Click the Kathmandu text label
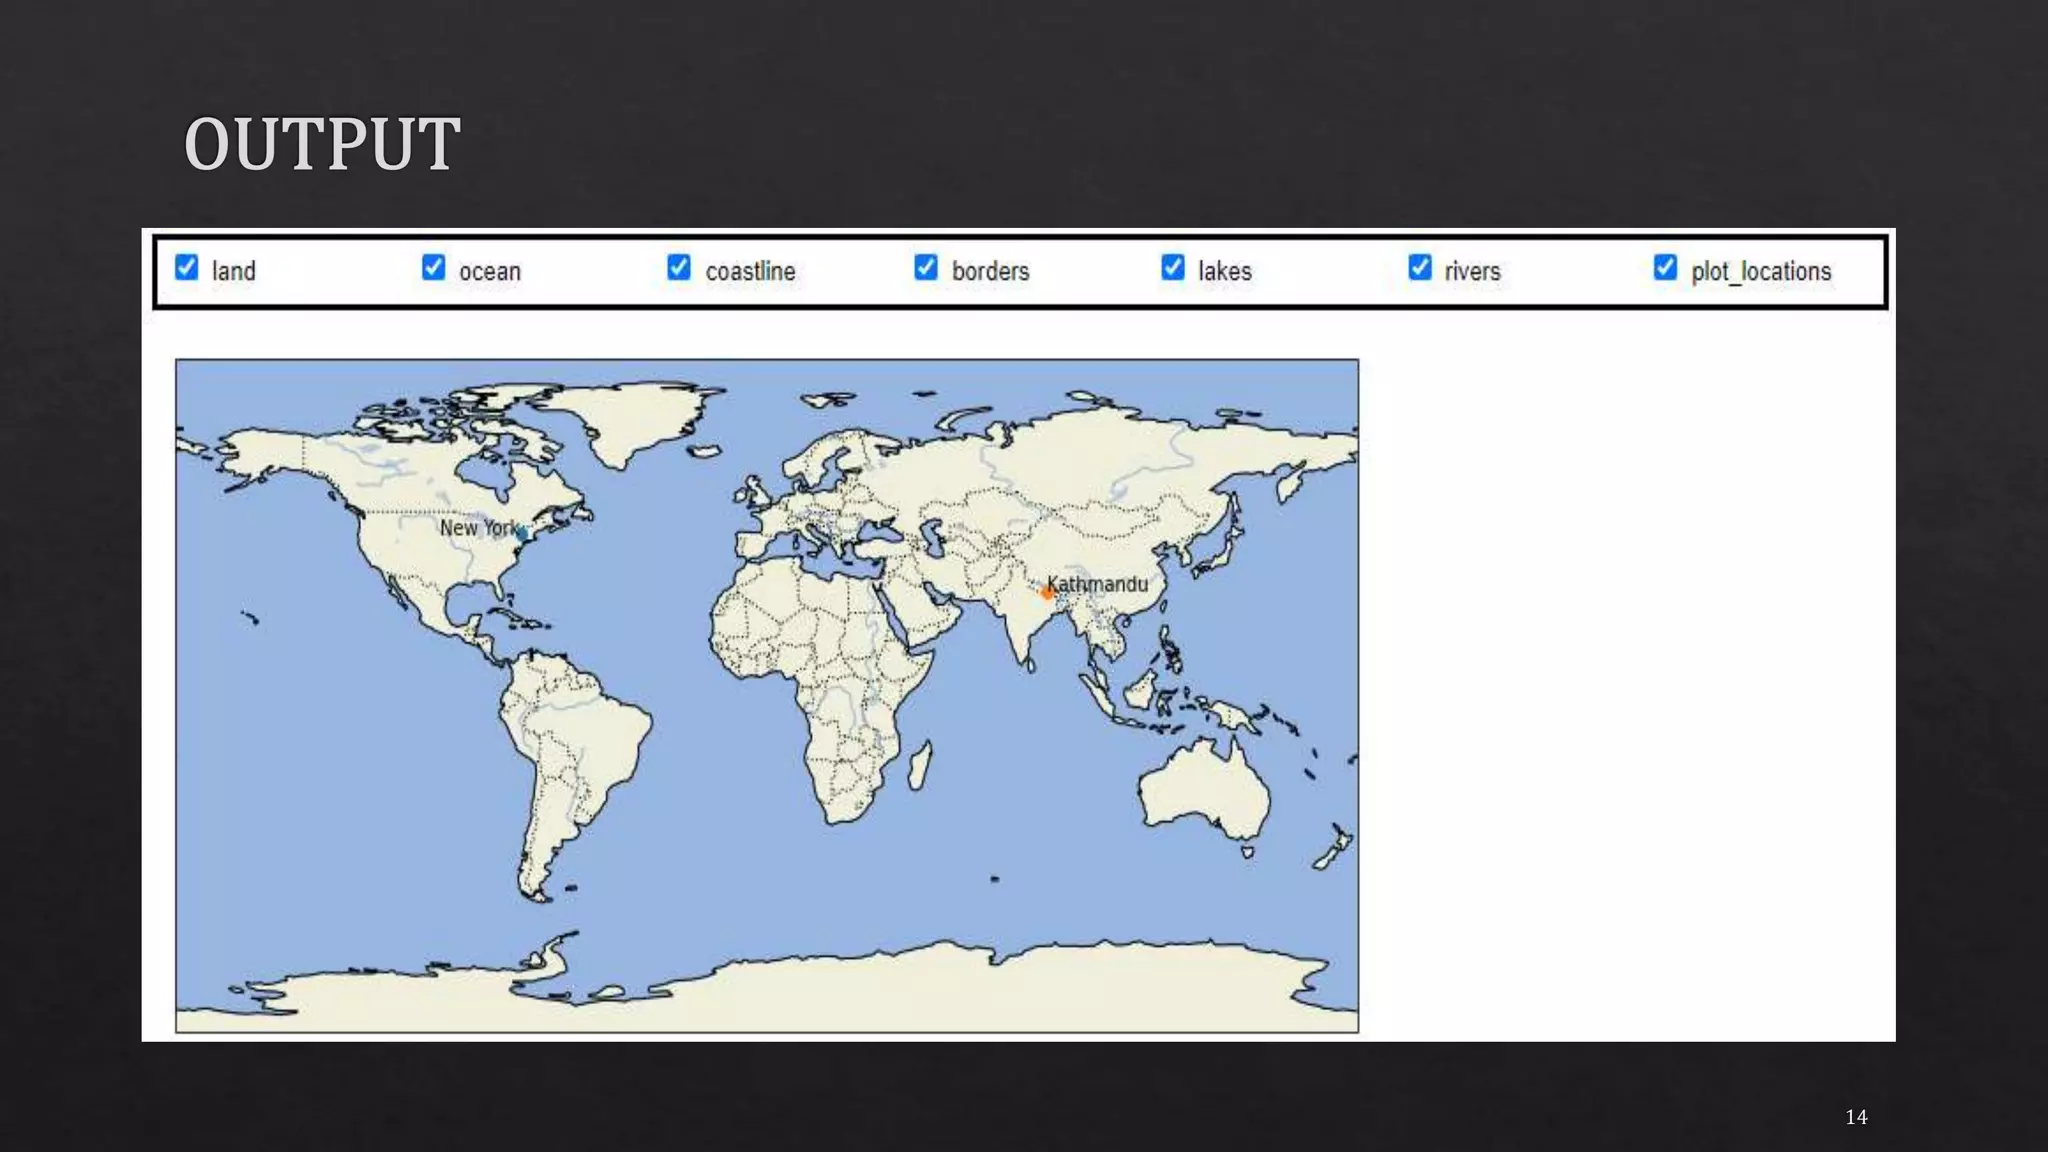Image resolution: width=2048 pixels, height=1152 pixels. click(x=1098, y=584)
